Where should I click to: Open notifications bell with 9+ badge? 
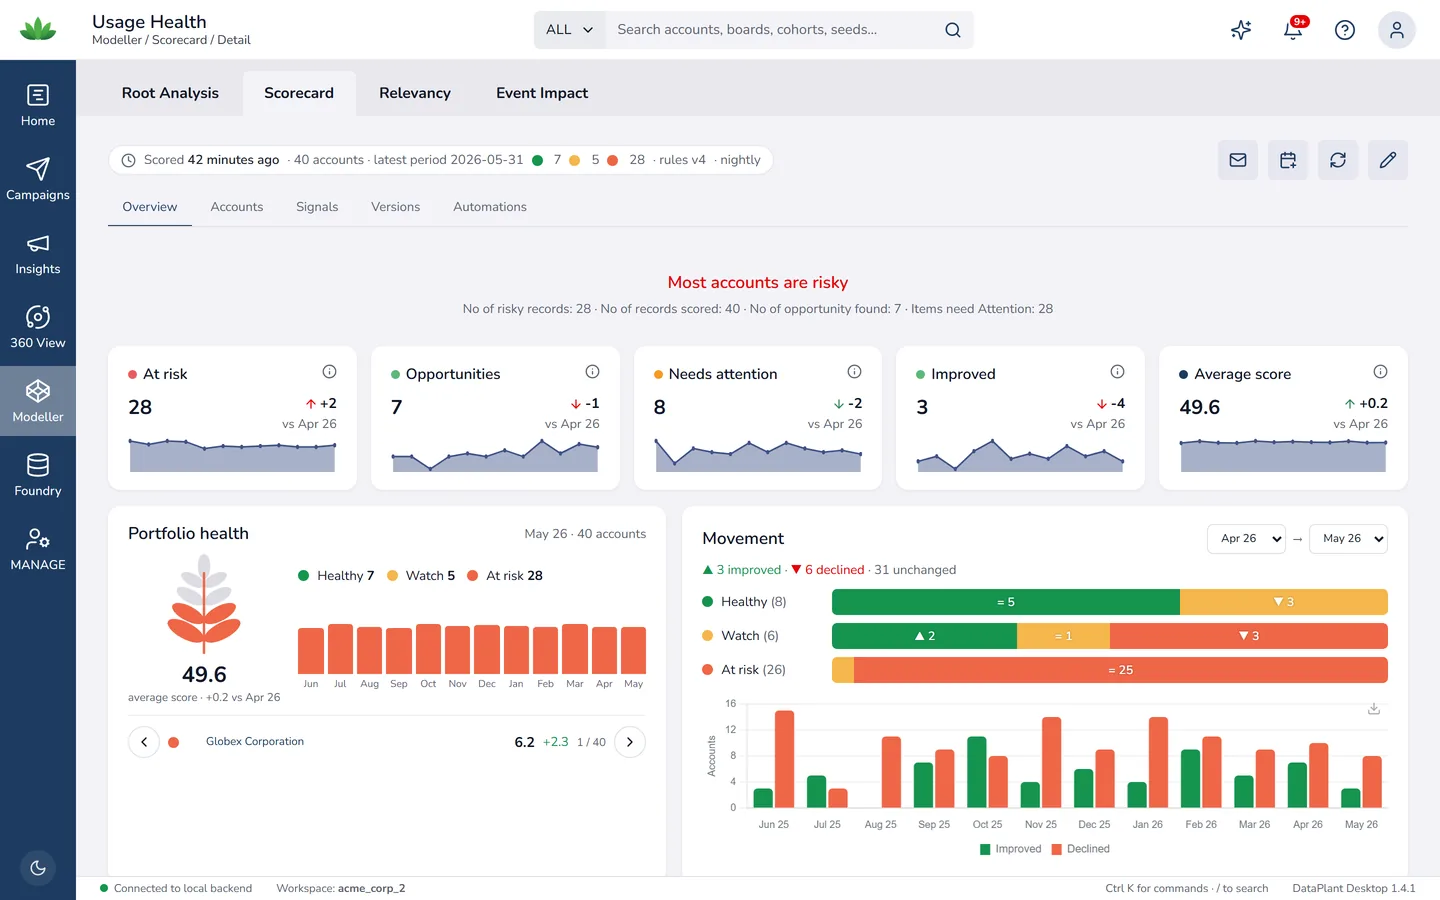click(1293, 30)
